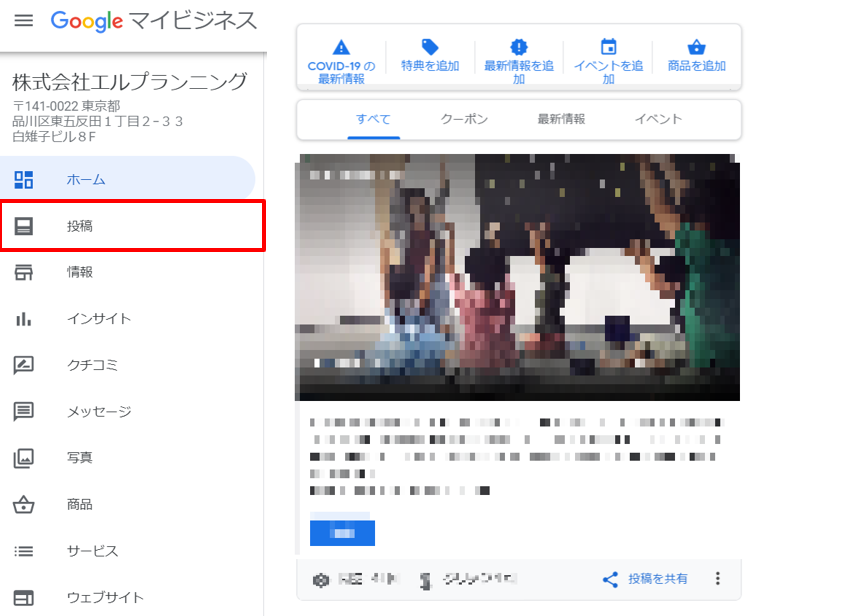Click the clicks icon under the post

tap(426, 581)
